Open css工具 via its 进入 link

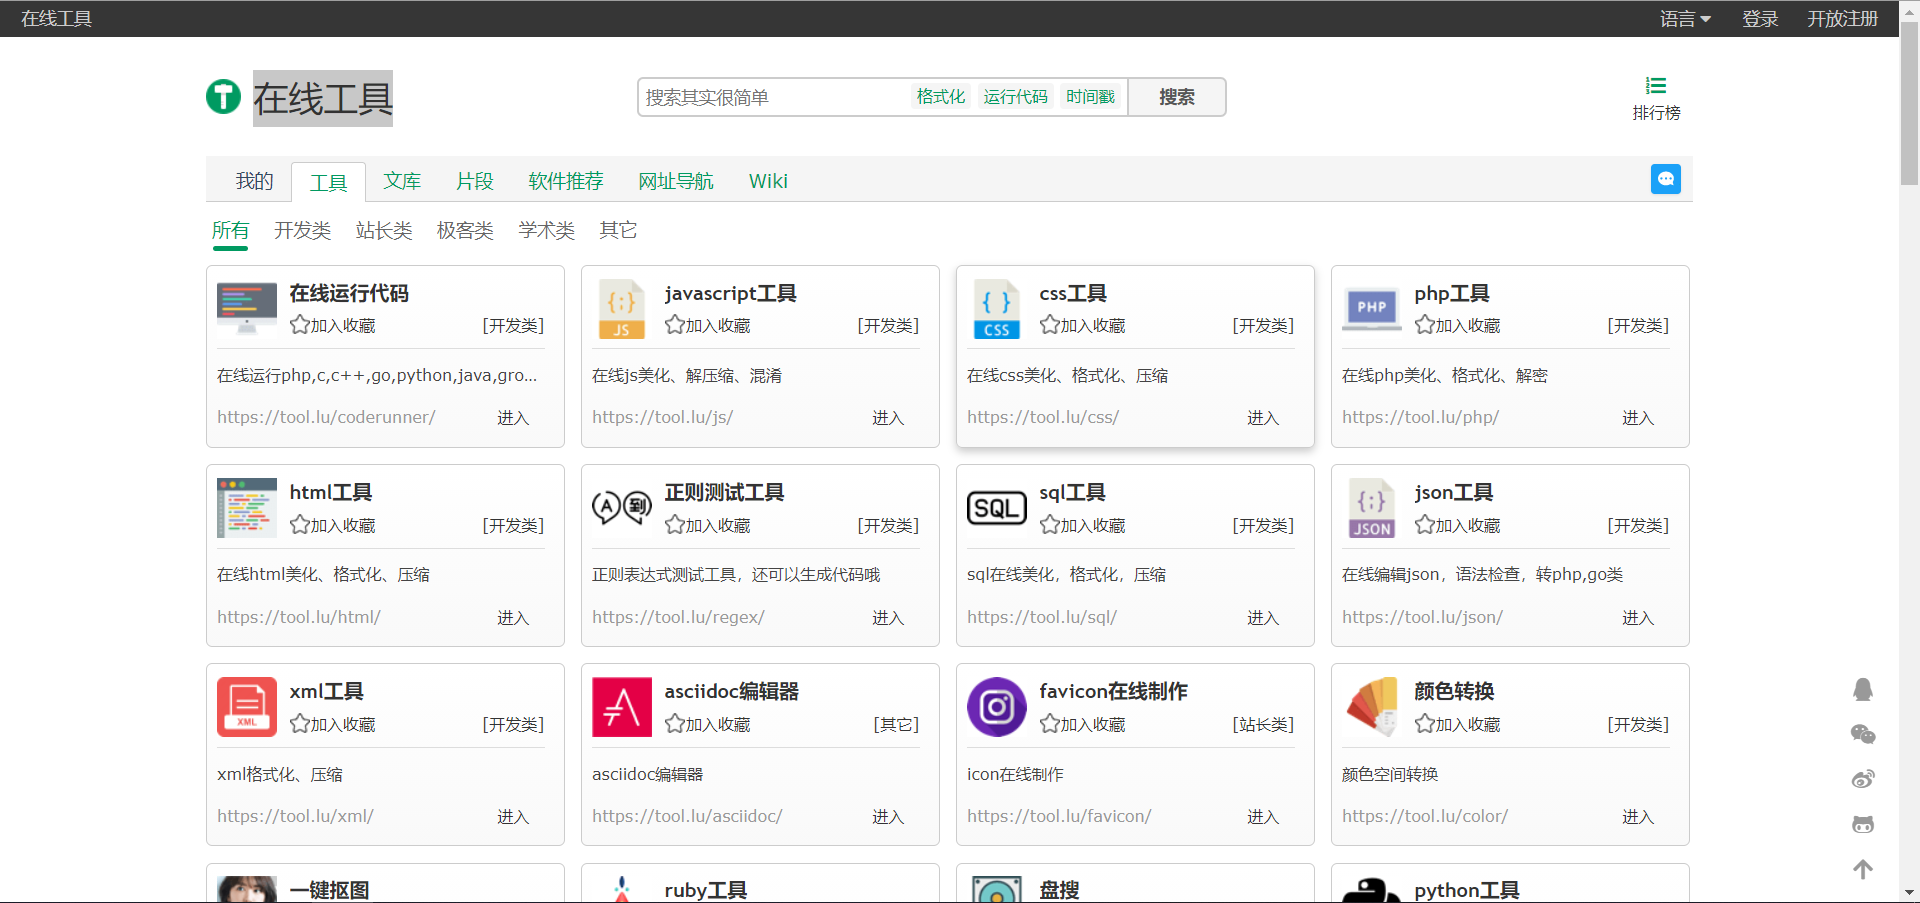[1262, 418]
